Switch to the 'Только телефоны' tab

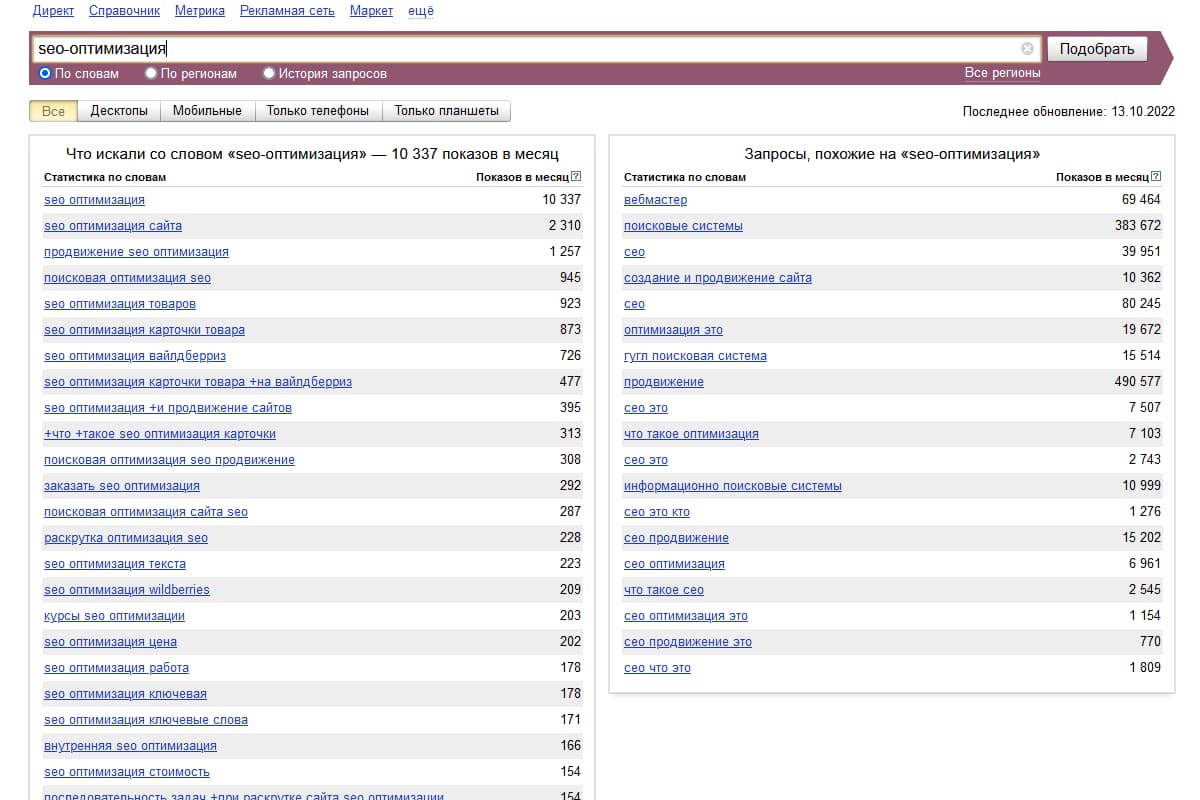click(318, 111)
